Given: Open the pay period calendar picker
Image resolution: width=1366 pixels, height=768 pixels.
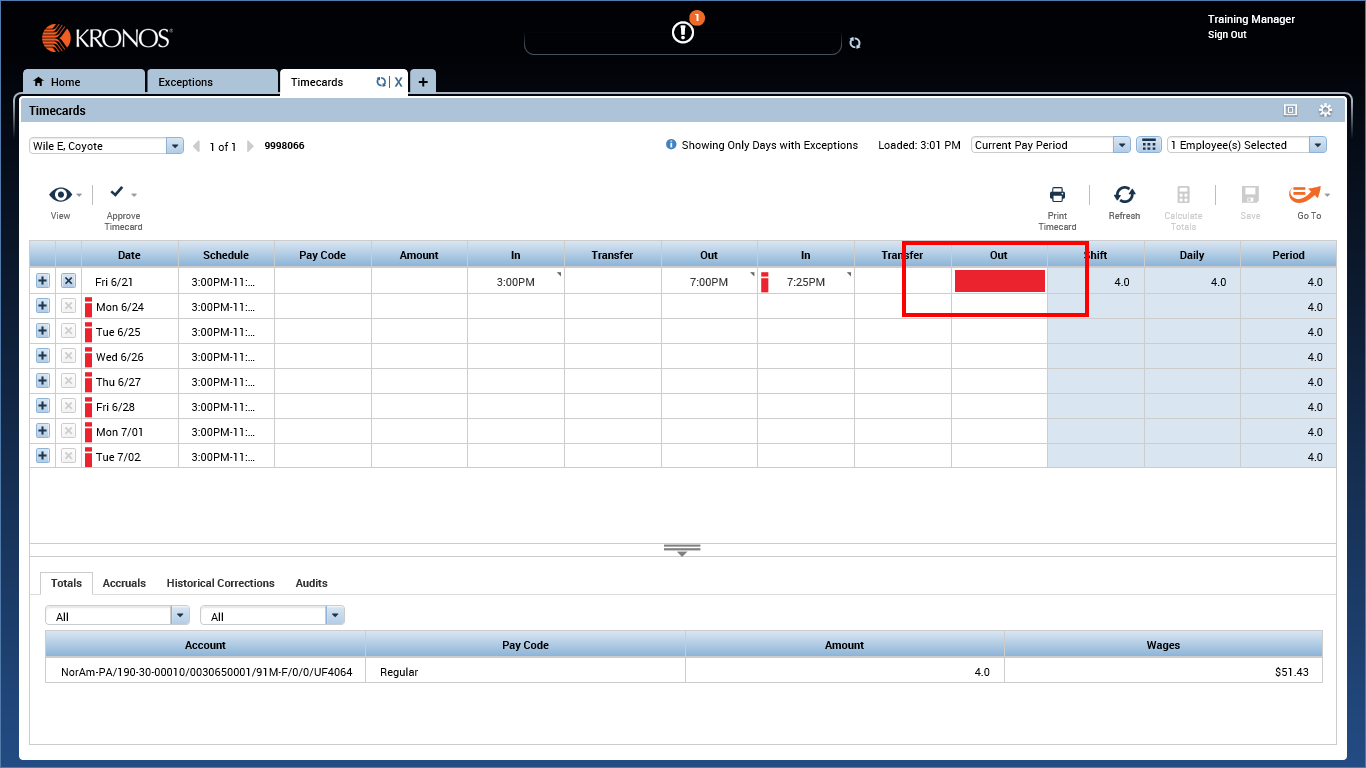Looking at the screenshot, I should [x=1148, y=144].
